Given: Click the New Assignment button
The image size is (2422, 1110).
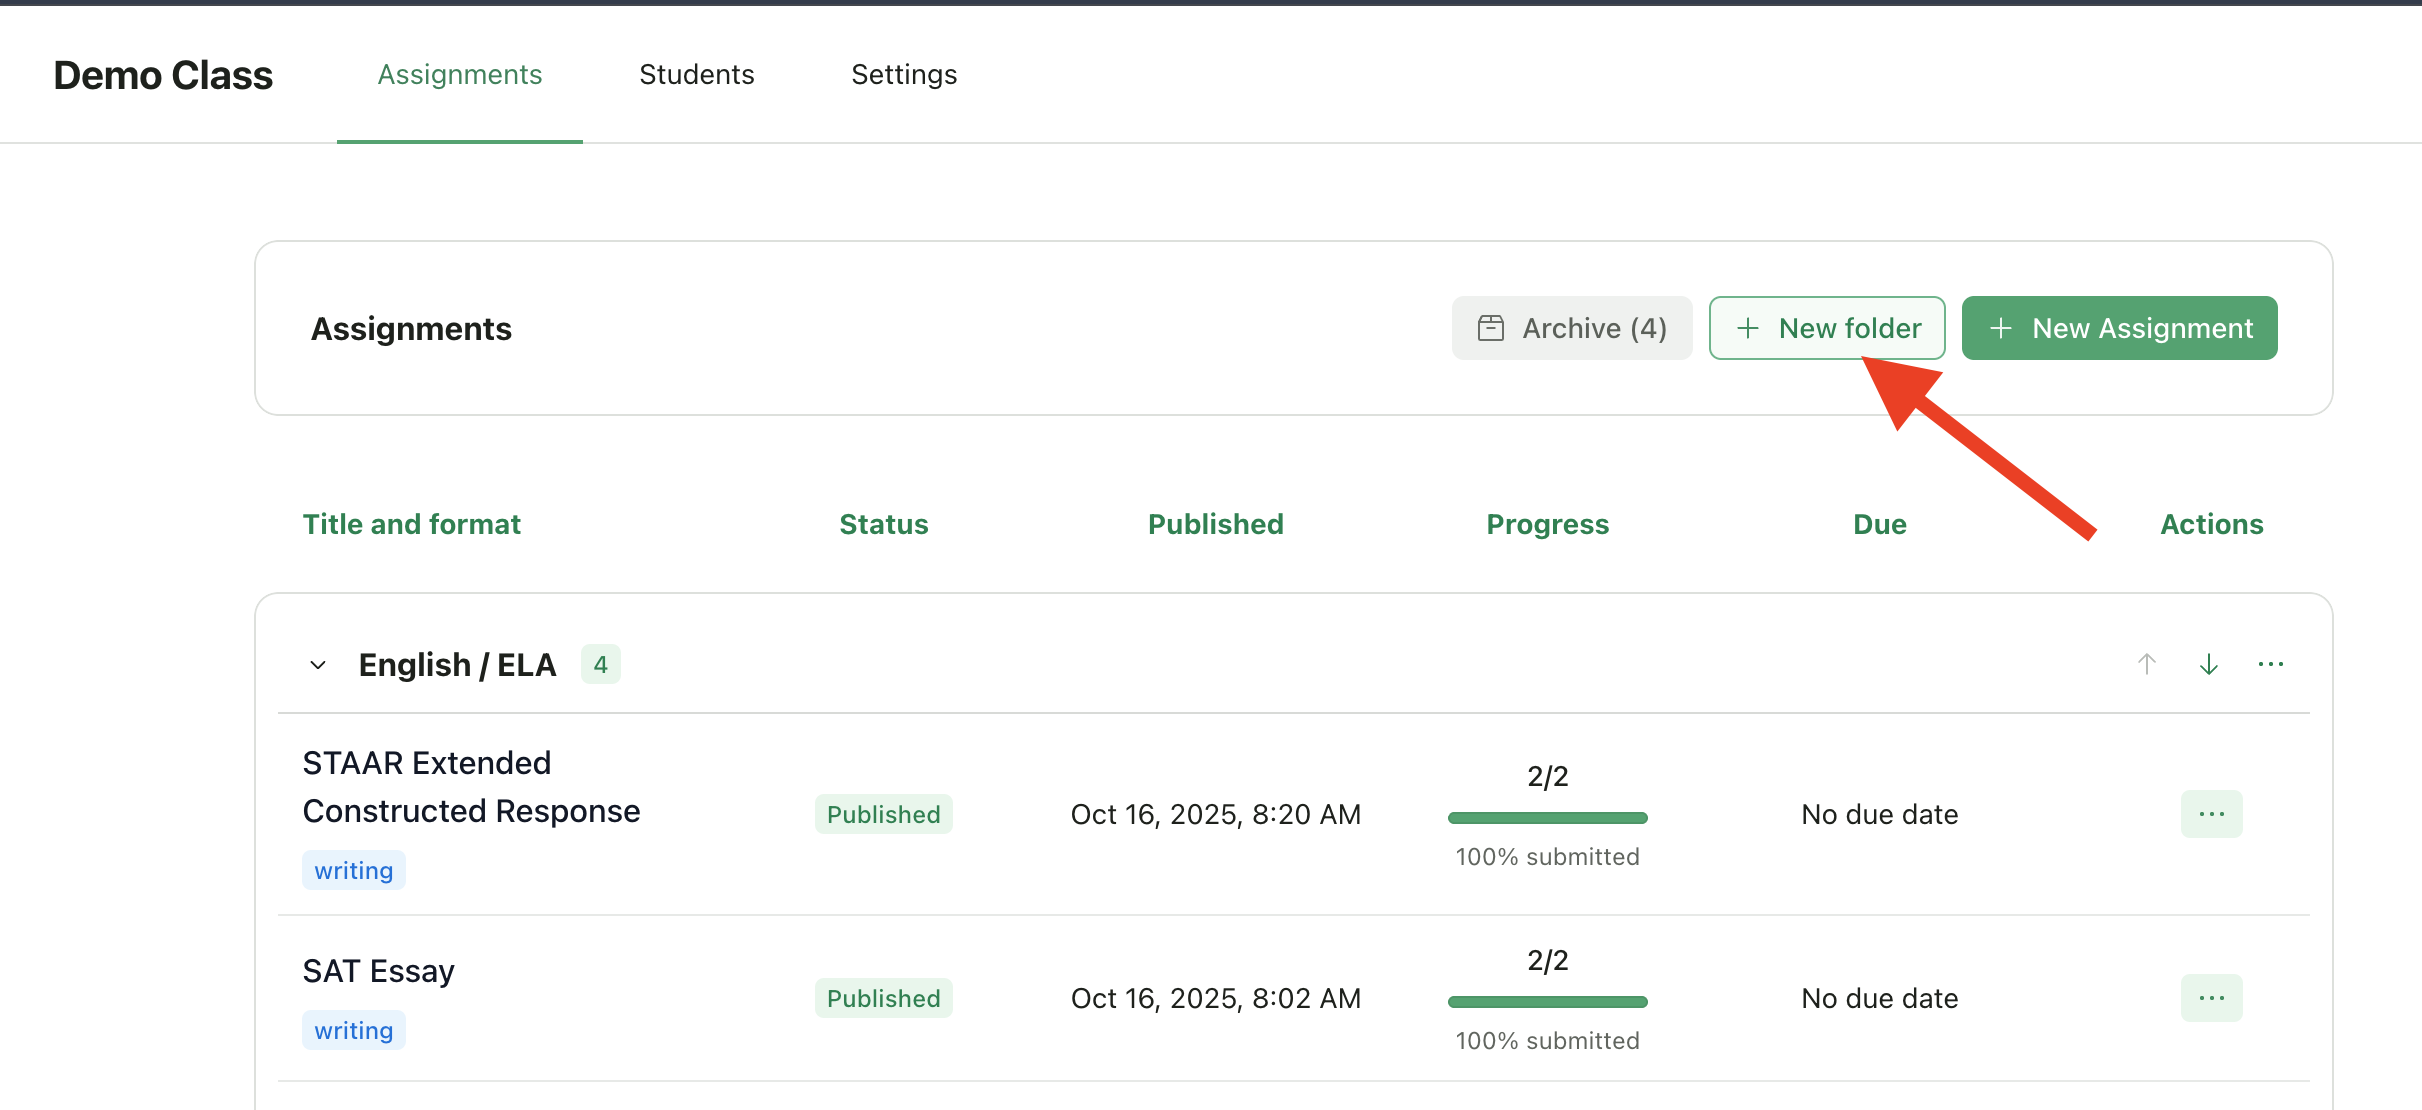Looking at the screenshot, I should tap(2119, 327).
